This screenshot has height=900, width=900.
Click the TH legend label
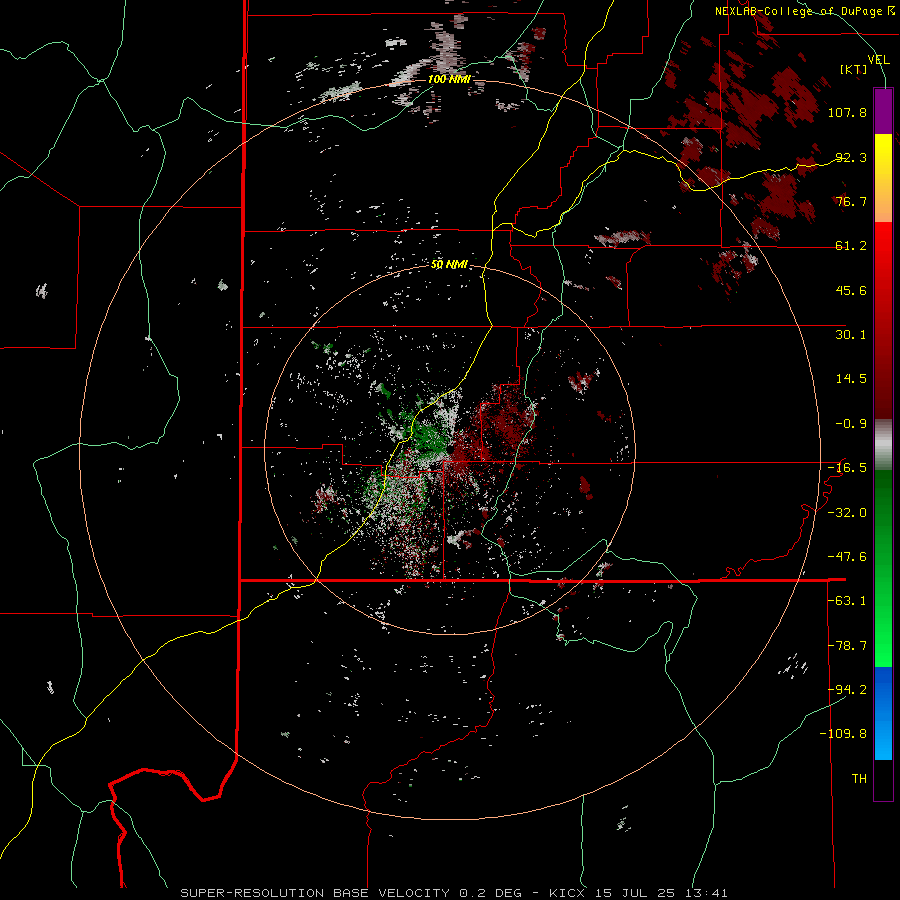(x=859, y=779)
